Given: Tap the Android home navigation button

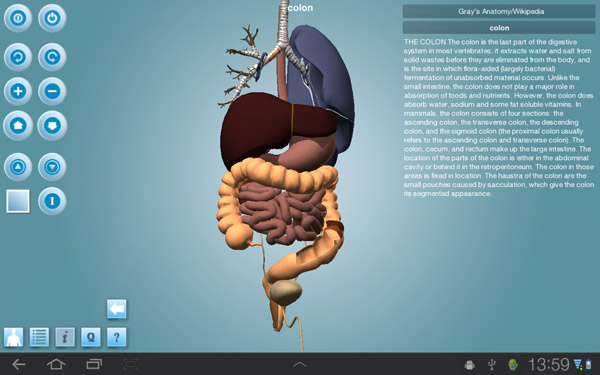Looking at the screenshot, I should [56, 364].
